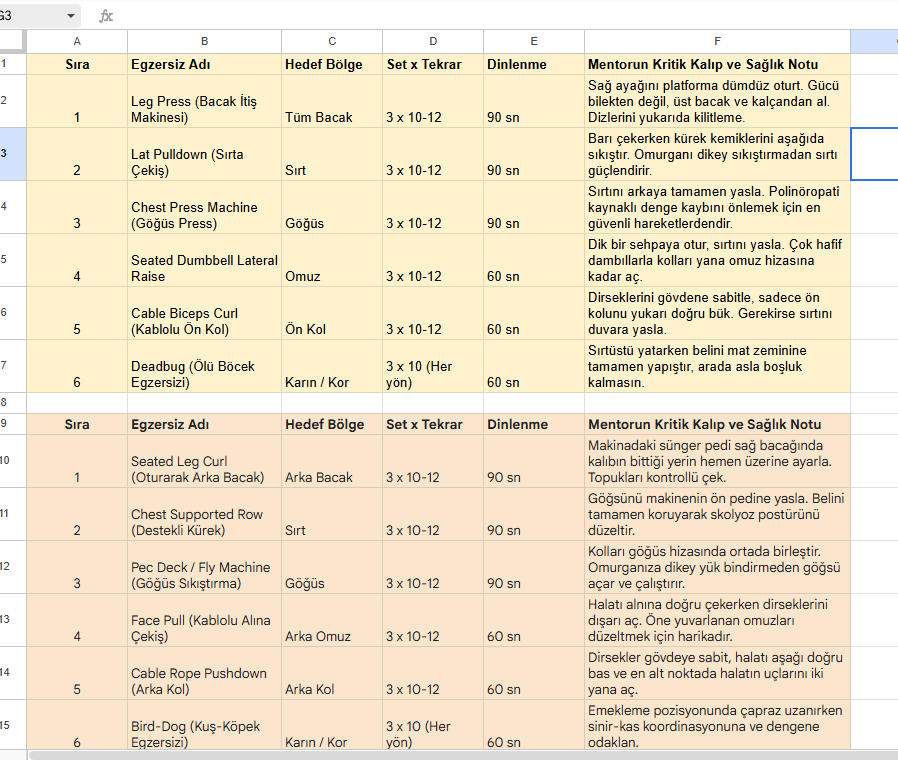Select column F header

pos(717,41)
